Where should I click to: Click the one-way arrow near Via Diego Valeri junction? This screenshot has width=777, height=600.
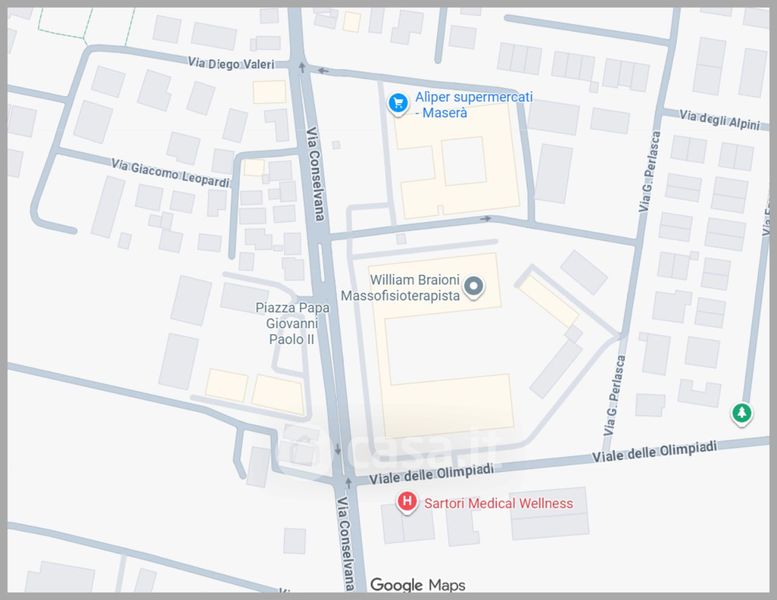point(301,67)
